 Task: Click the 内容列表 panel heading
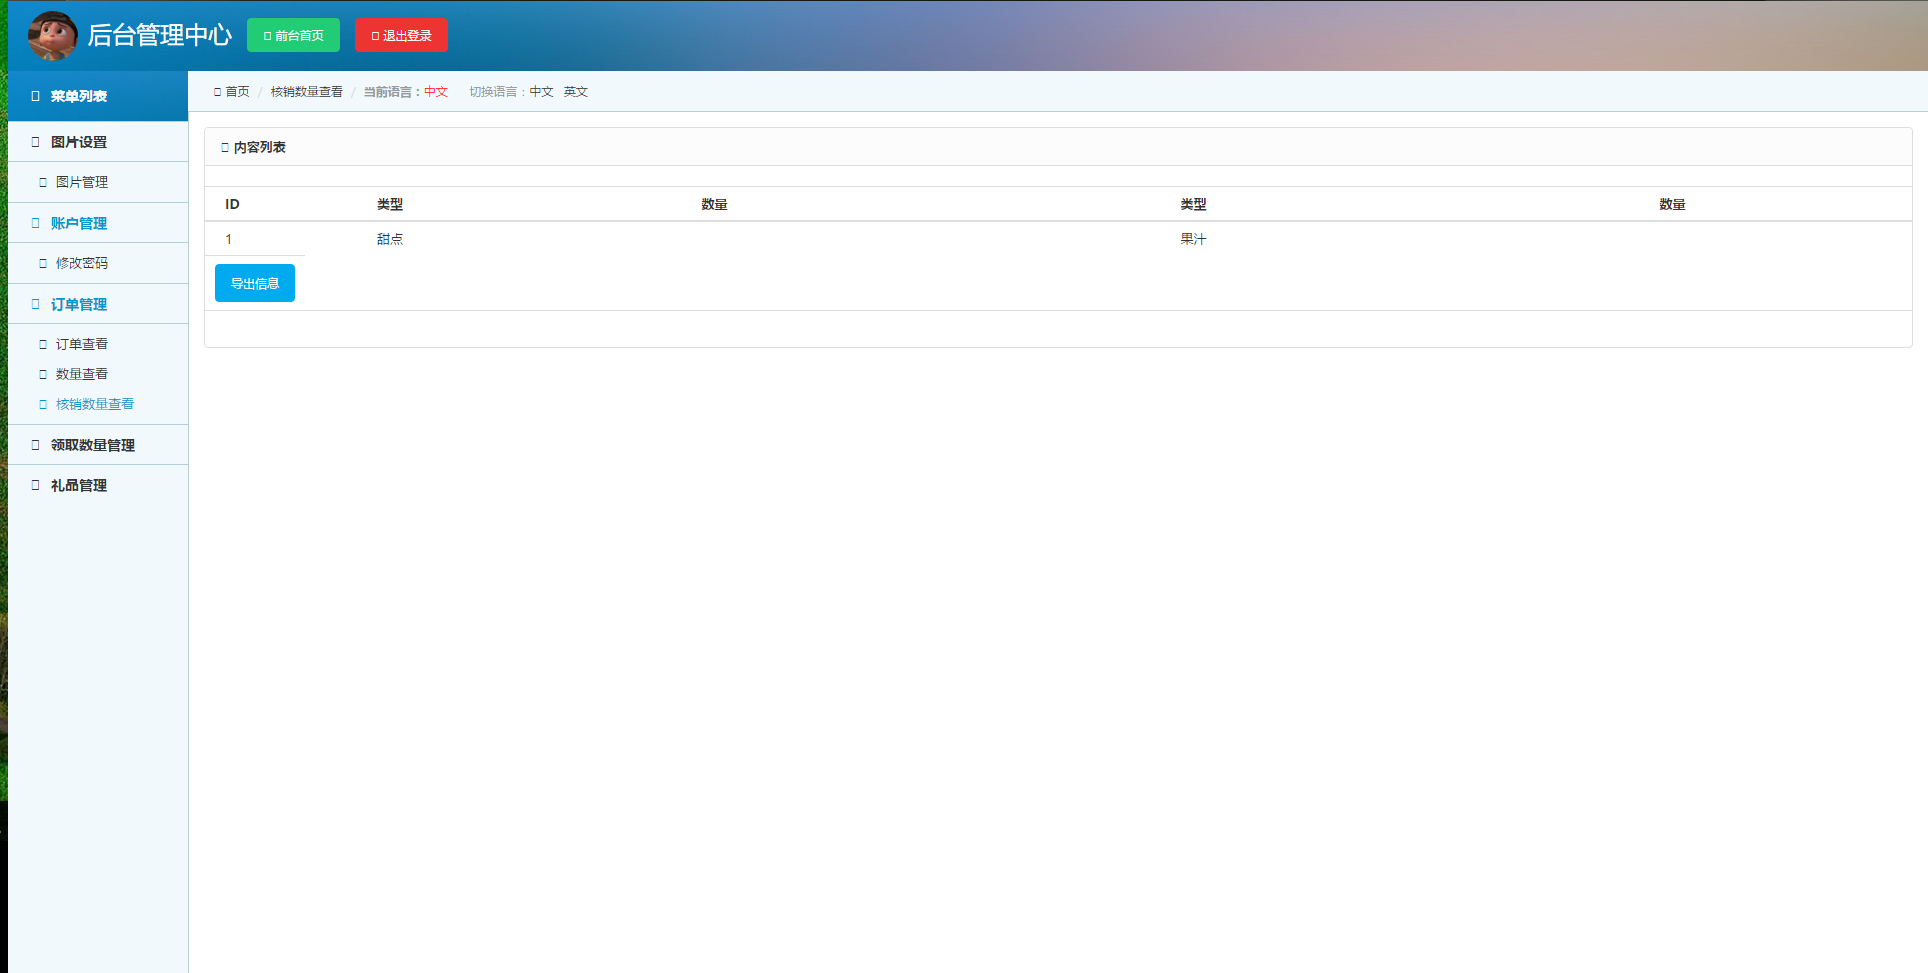point(260,147)
